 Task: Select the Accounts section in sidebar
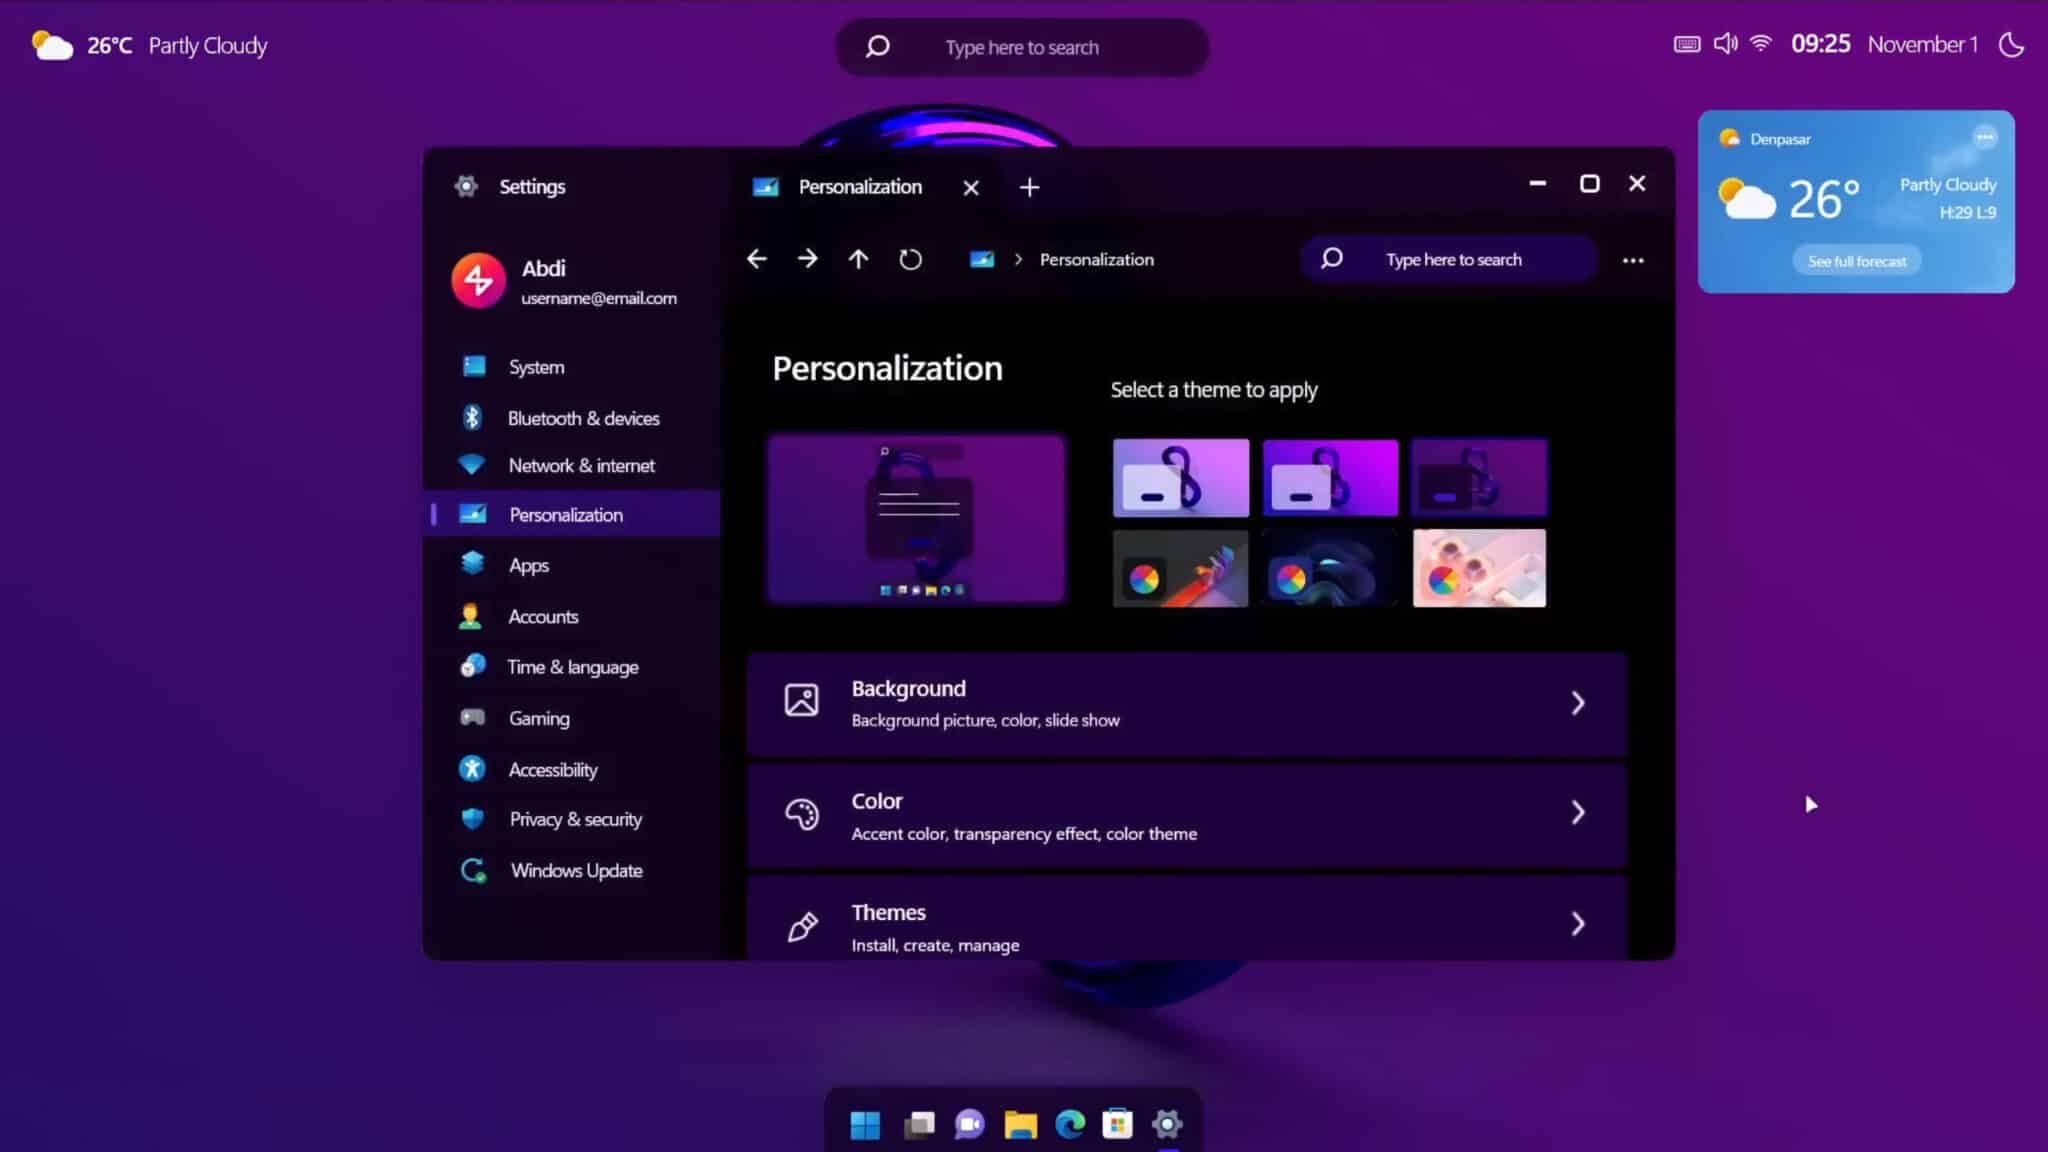[543, 616]
